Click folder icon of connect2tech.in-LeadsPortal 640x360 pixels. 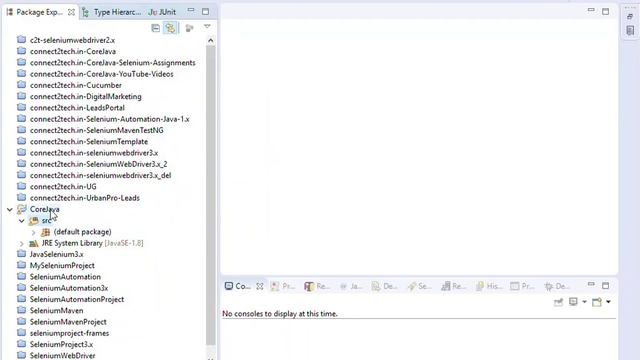(22, 108)
